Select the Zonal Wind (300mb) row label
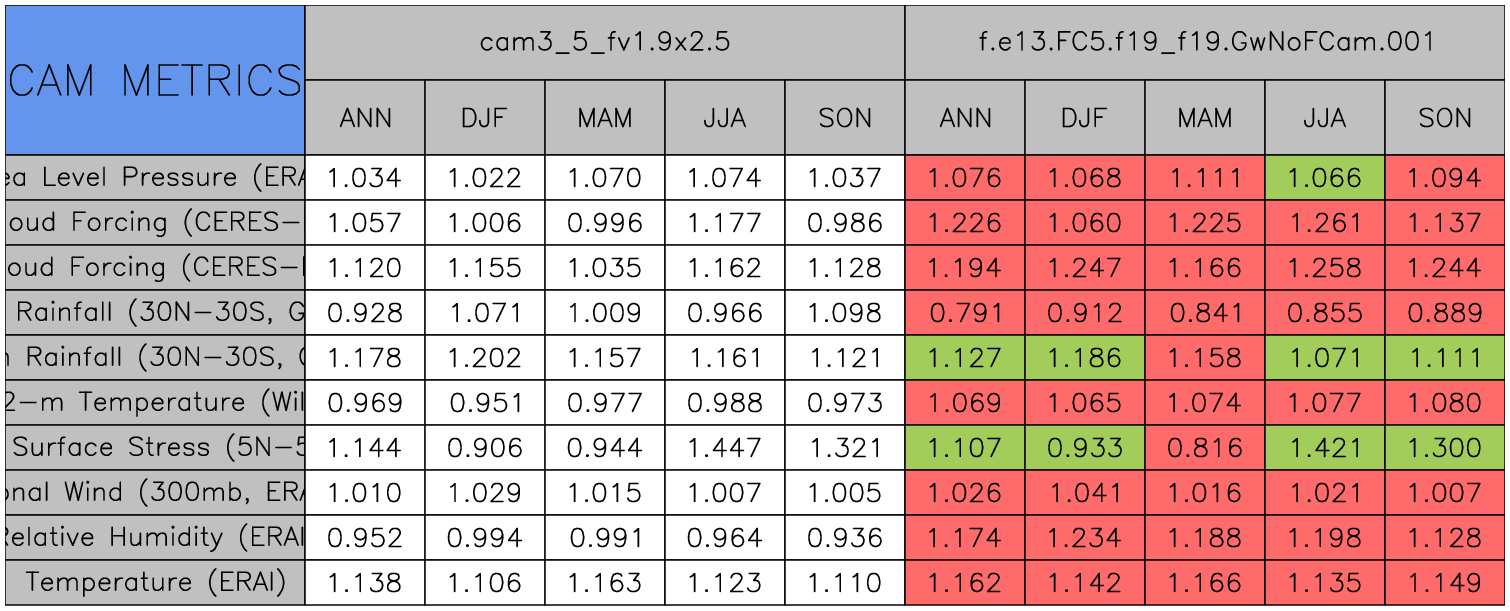The image size is (1510, 611). click(x=154, y=493)
